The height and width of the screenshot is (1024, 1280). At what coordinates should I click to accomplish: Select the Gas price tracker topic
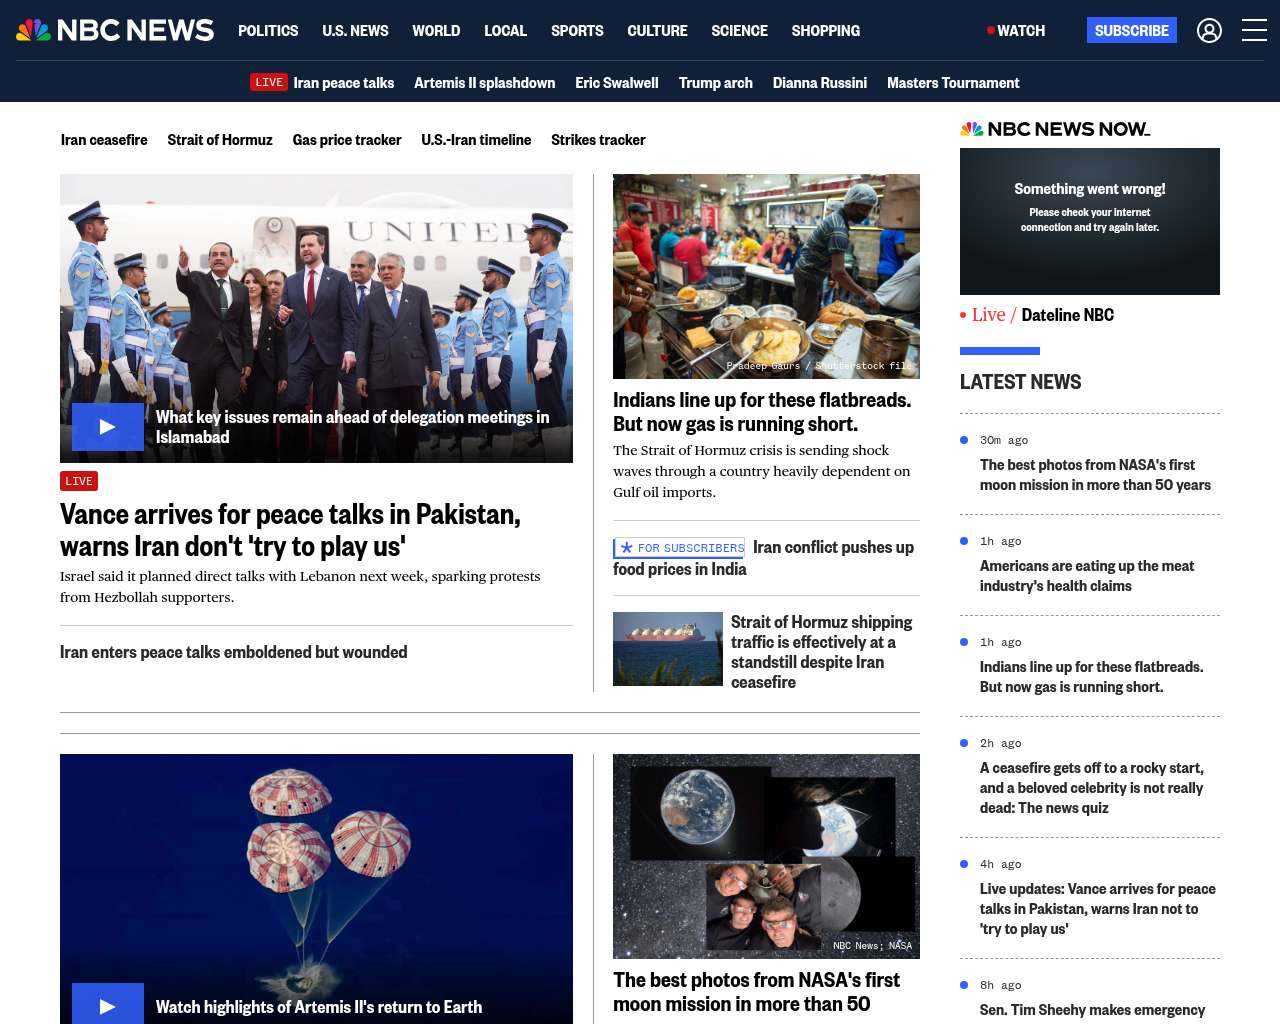[346, 140]
